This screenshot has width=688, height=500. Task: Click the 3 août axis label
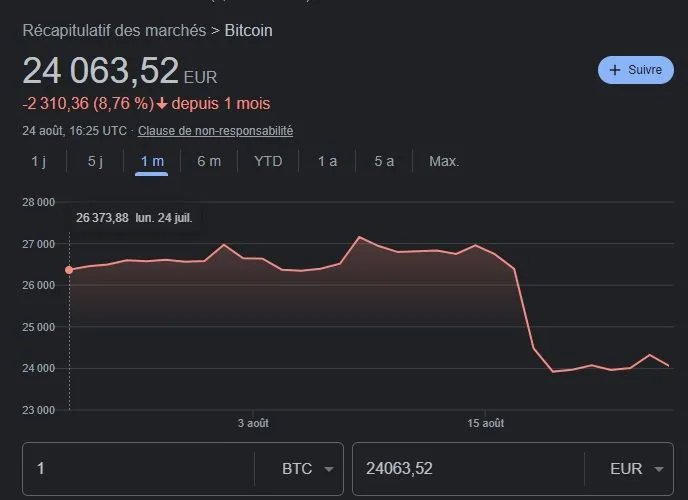(253, 423)
